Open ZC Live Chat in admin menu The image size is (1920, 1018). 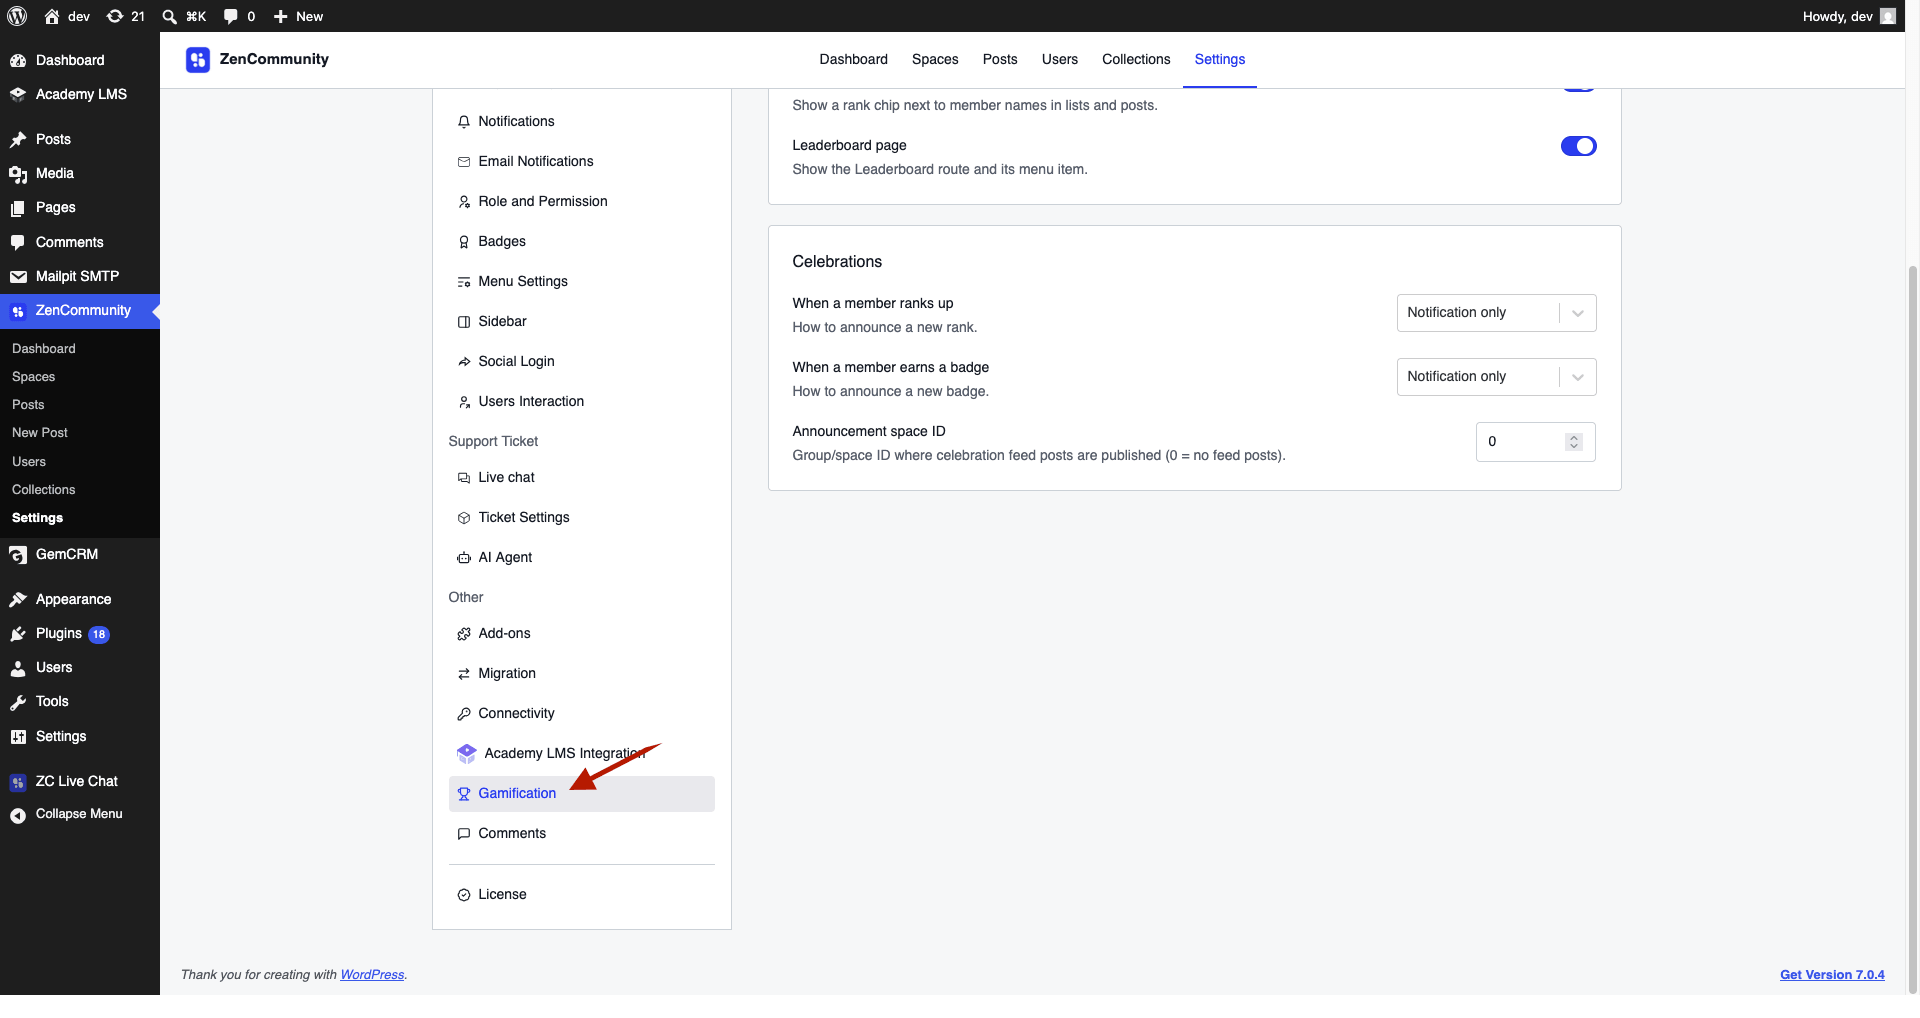80,782
